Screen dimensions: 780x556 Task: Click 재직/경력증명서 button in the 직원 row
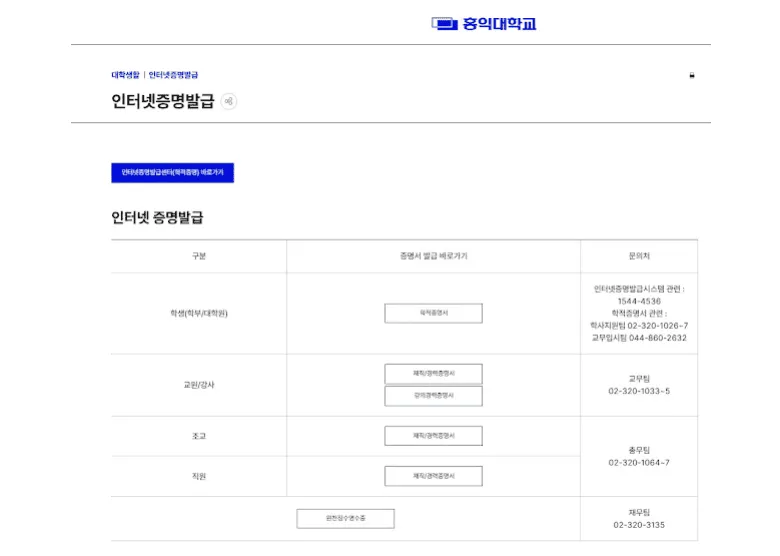coord(433,476)
